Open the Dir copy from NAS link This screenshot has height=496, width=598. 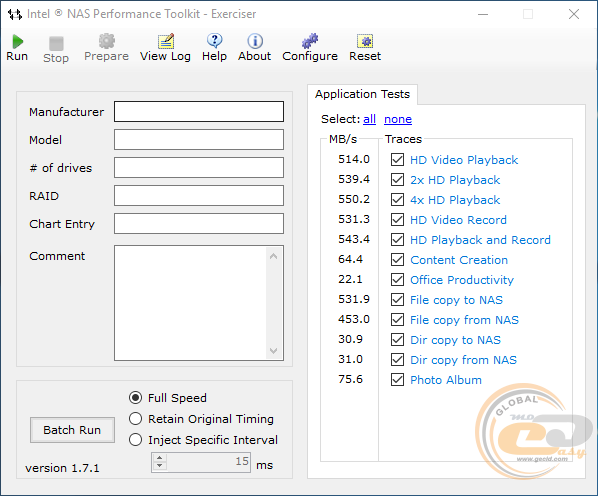(x=463, y=360)
